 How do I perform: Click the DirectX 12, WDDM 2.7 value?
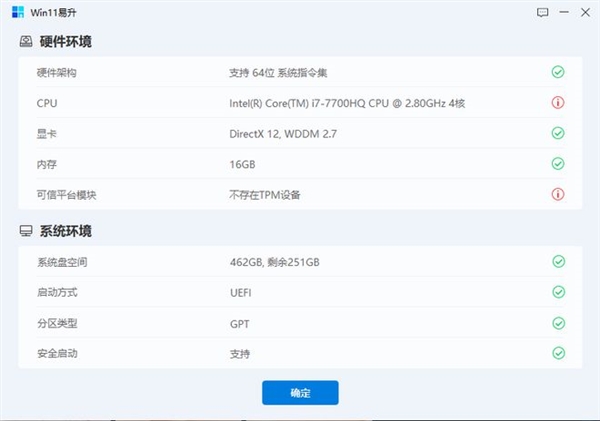pyautogui.click(x=283, y=134)
